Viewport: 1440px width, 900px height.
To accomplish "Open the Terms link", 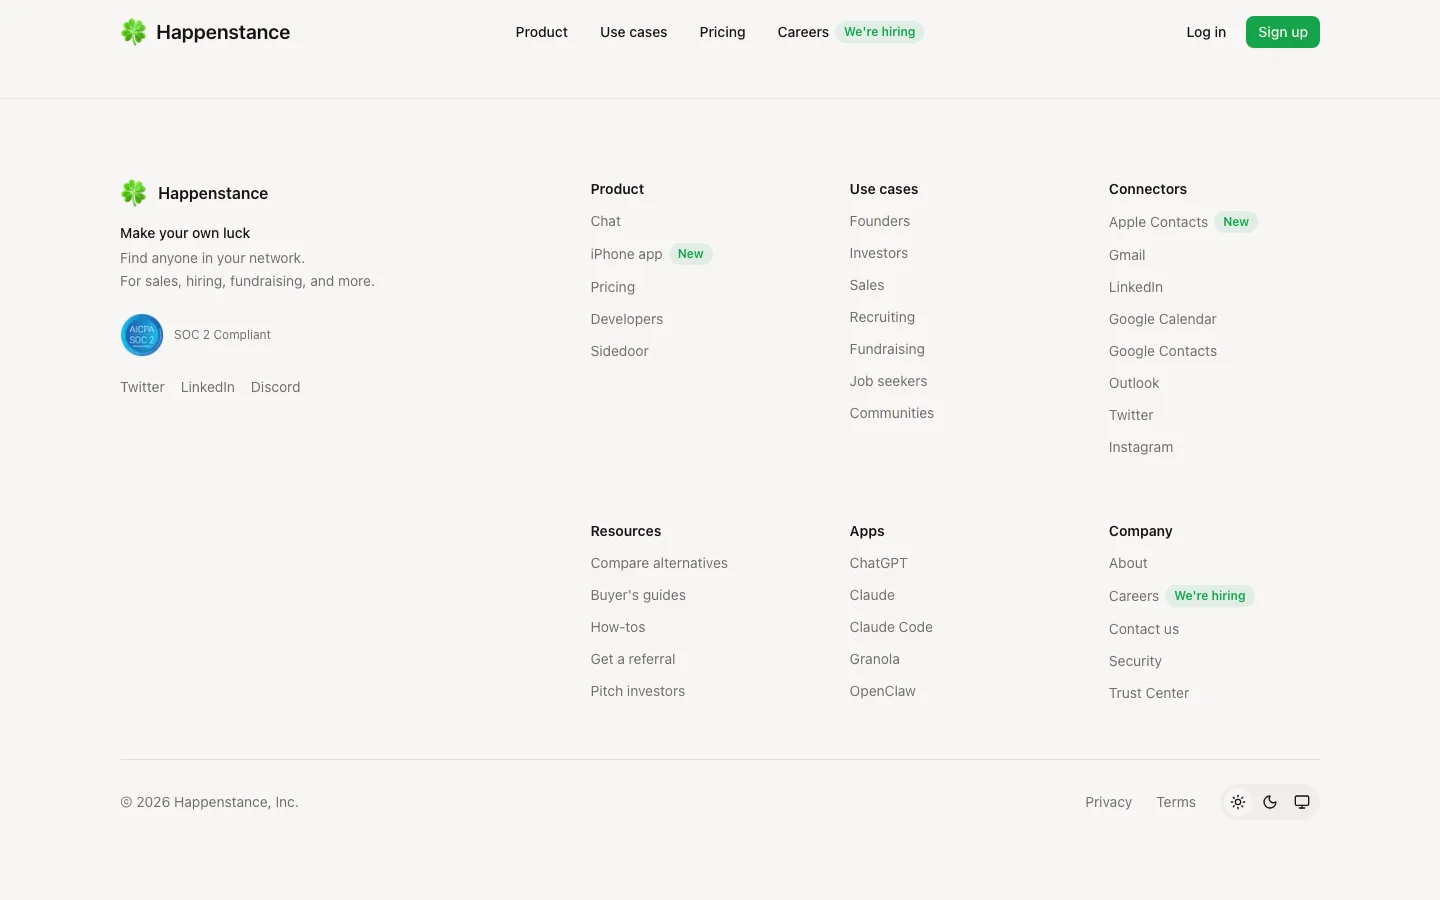I will pyautogui.click(x=1176, y=802).
